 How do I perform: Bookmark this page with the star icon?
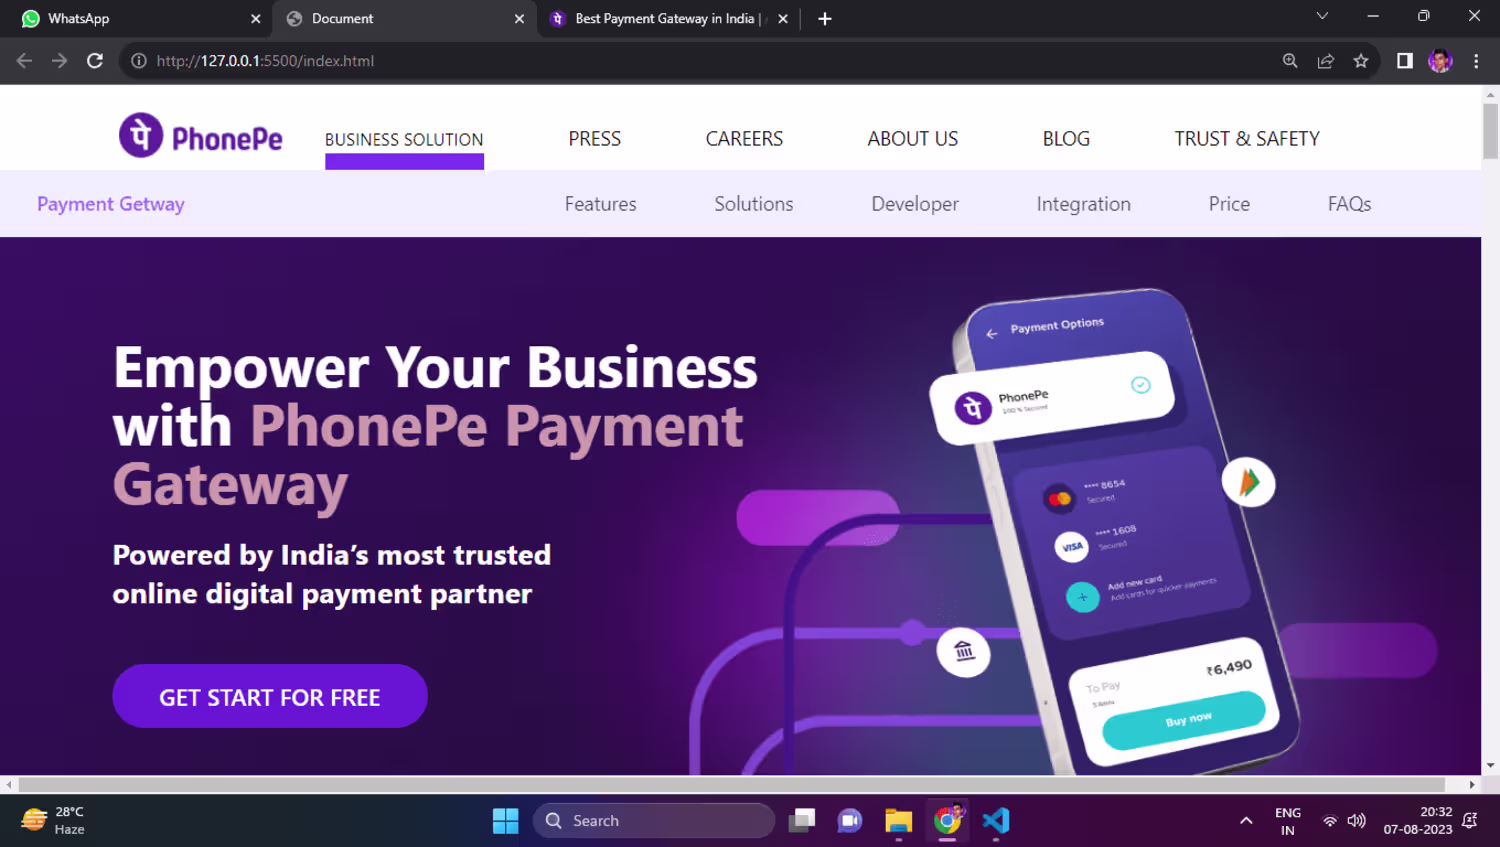(1361, 61)
